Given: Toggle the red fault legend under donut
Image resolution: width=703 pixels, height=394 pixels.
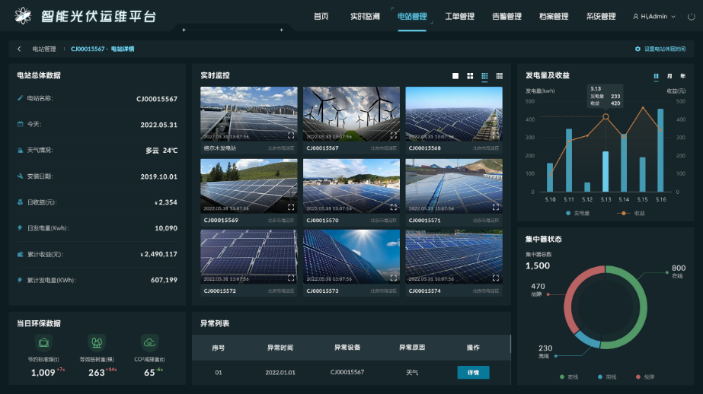Looking at the screenshot, I should point(645,377).
